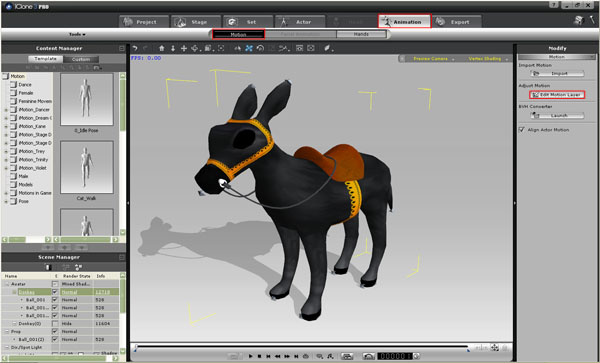Click the leaf-shaped icon in viewport toolbar

328,48
